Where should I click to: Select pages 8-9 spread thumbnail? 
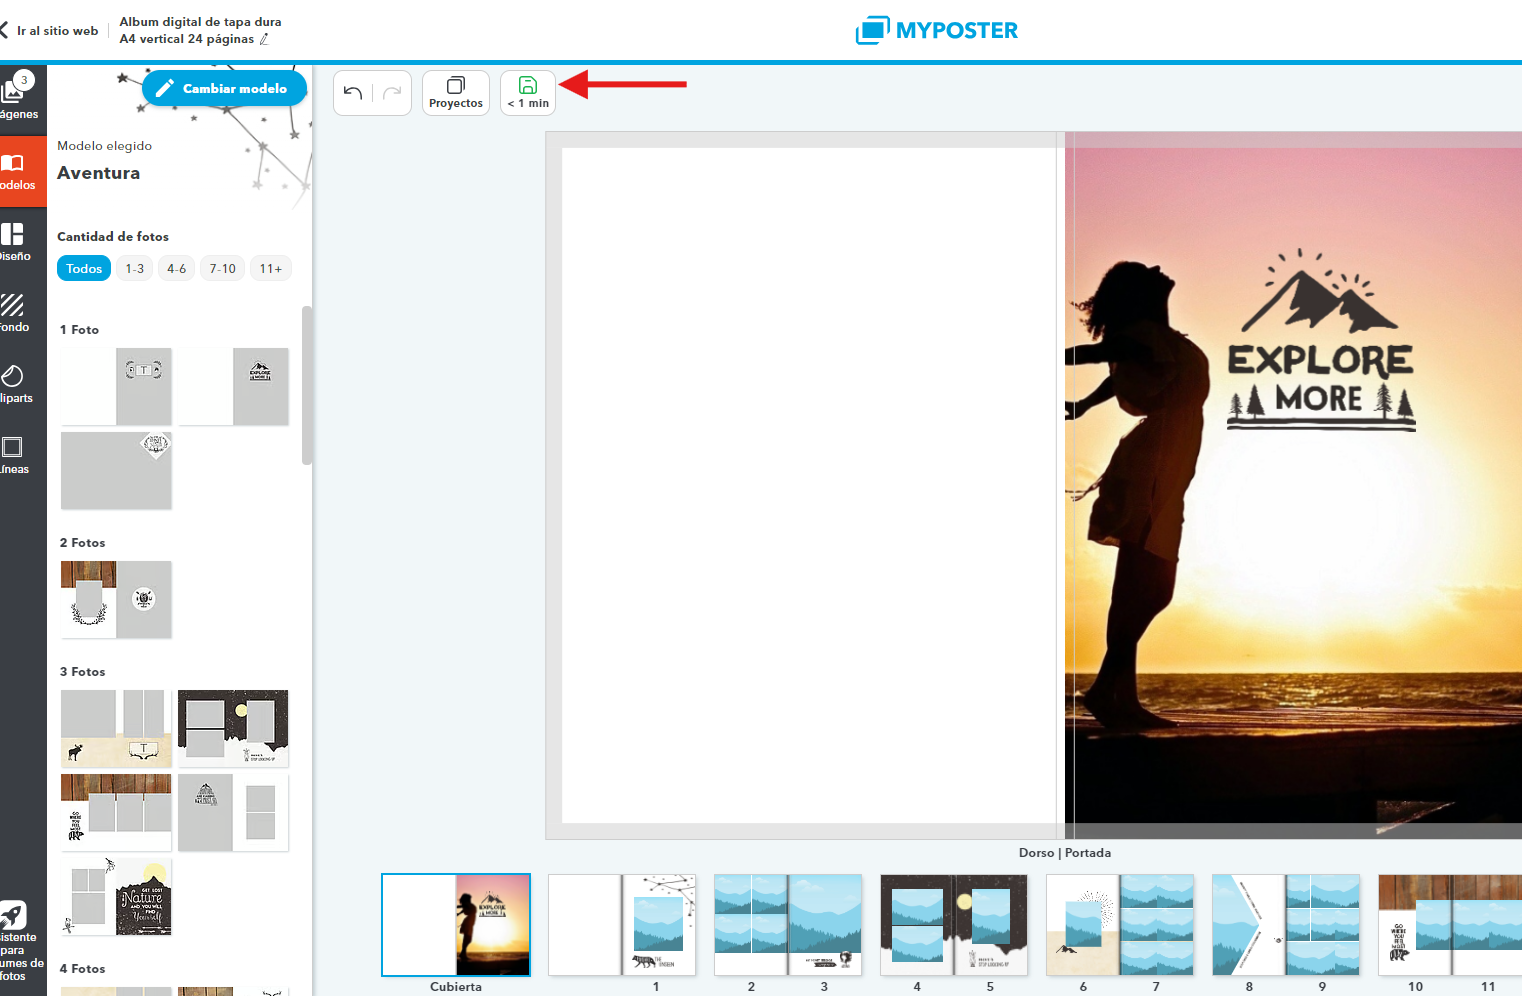[x=1286, y=925]
